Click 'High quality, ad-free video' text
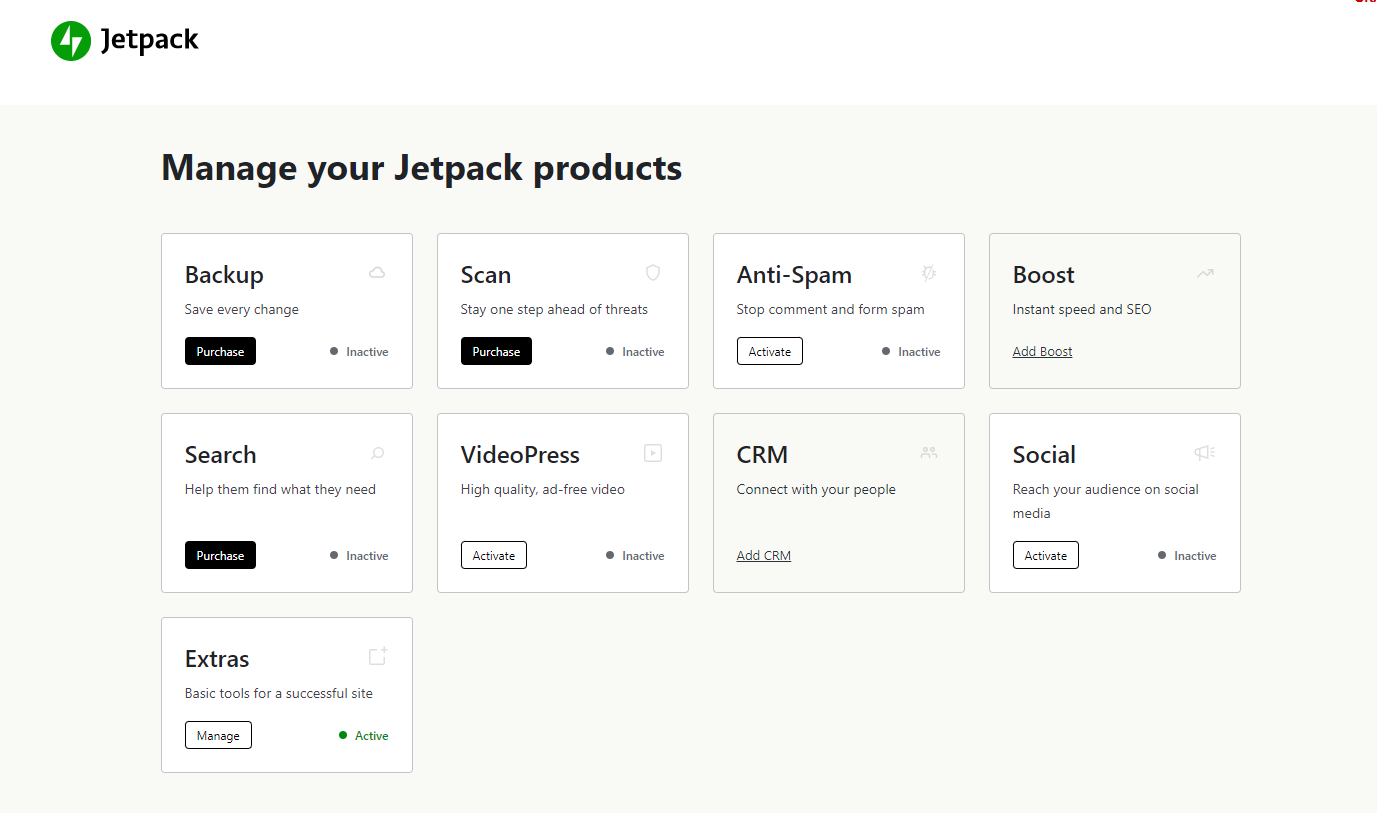The image size is (1377, 817). click(x=542, y=490)
